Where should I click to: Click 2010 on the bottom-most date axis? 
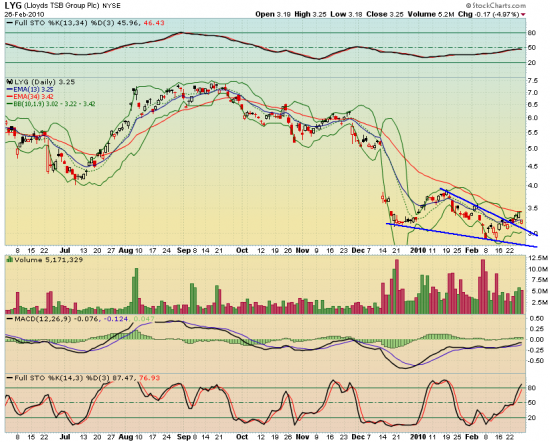point(418,437)
